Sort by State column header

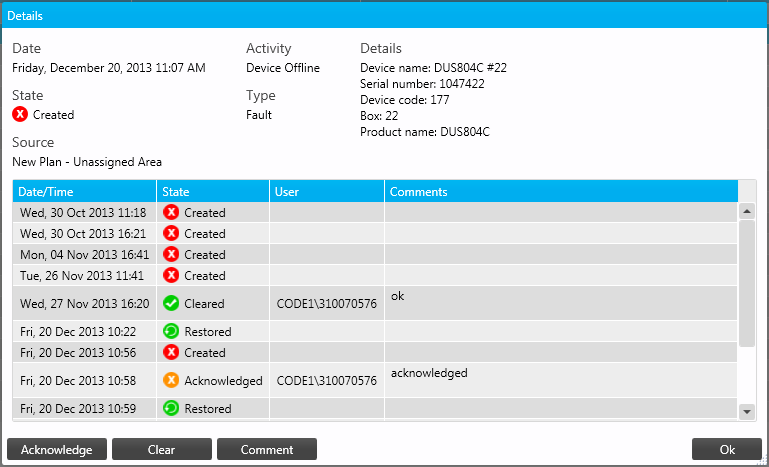click(213, 191)
